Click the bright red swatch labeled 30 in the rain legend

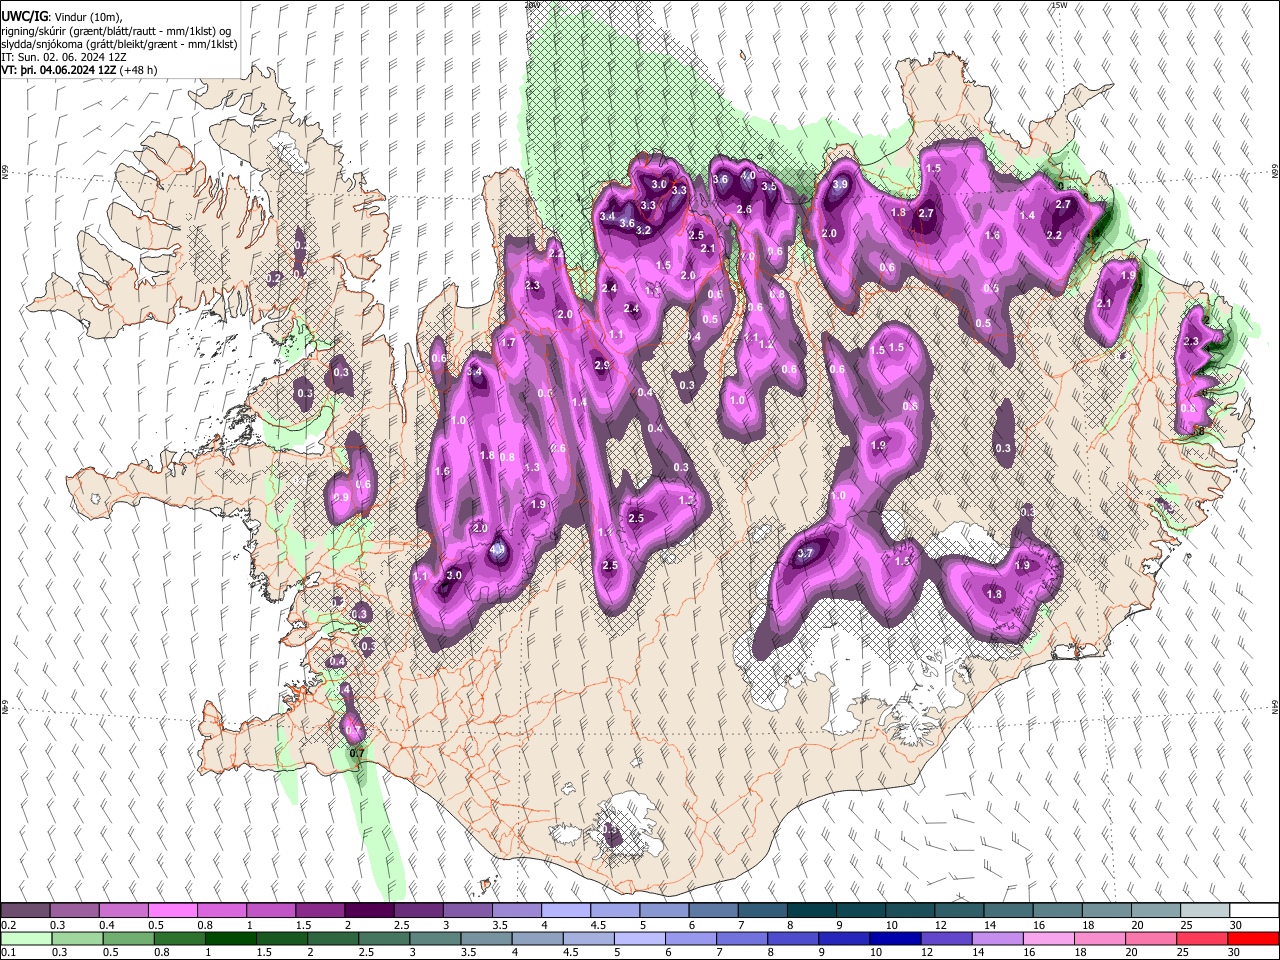pyautogui.click(x=1253, y=938)
